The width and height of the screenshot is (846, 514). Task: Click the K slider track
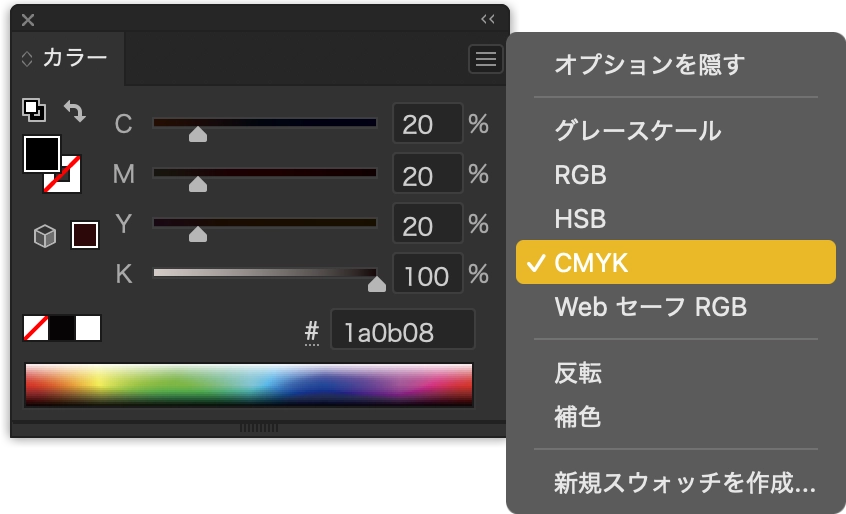tap(264, 272)
